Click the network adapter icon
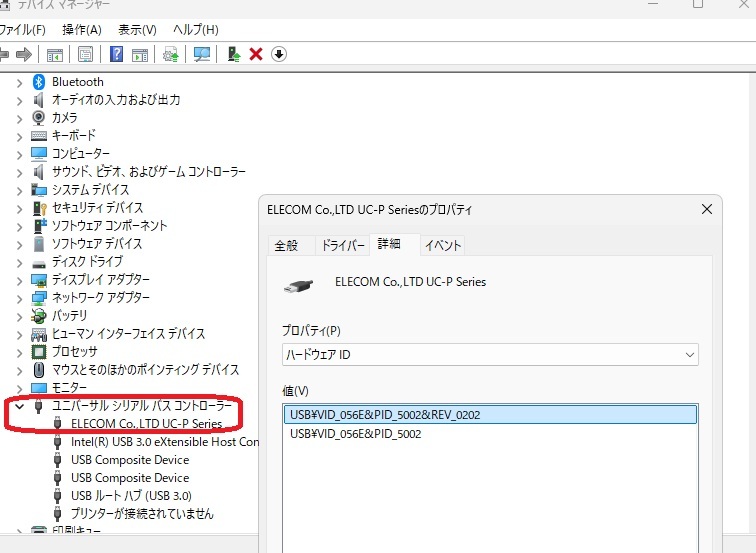The height and width of the screenshot is (553, 756). 39,298
